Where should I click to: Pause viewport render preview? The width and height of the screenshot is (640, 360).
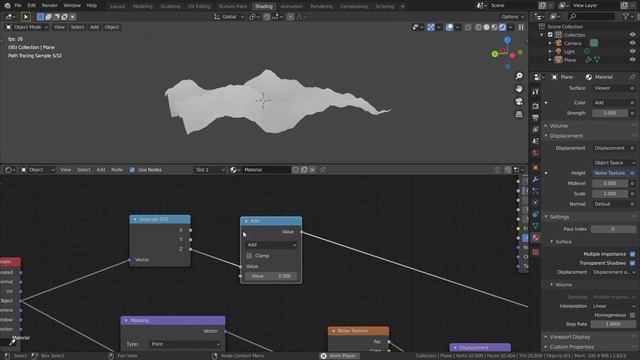pyautogui.click(x=521, y=27)
